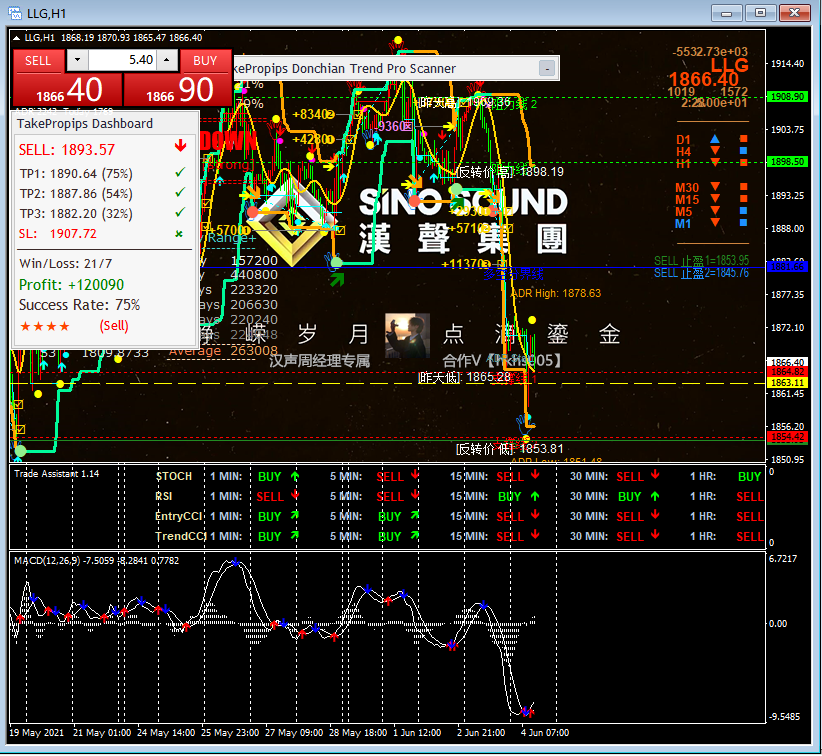Click the TrendCCI 1 MIN BUY arrow

coord(295,535)
